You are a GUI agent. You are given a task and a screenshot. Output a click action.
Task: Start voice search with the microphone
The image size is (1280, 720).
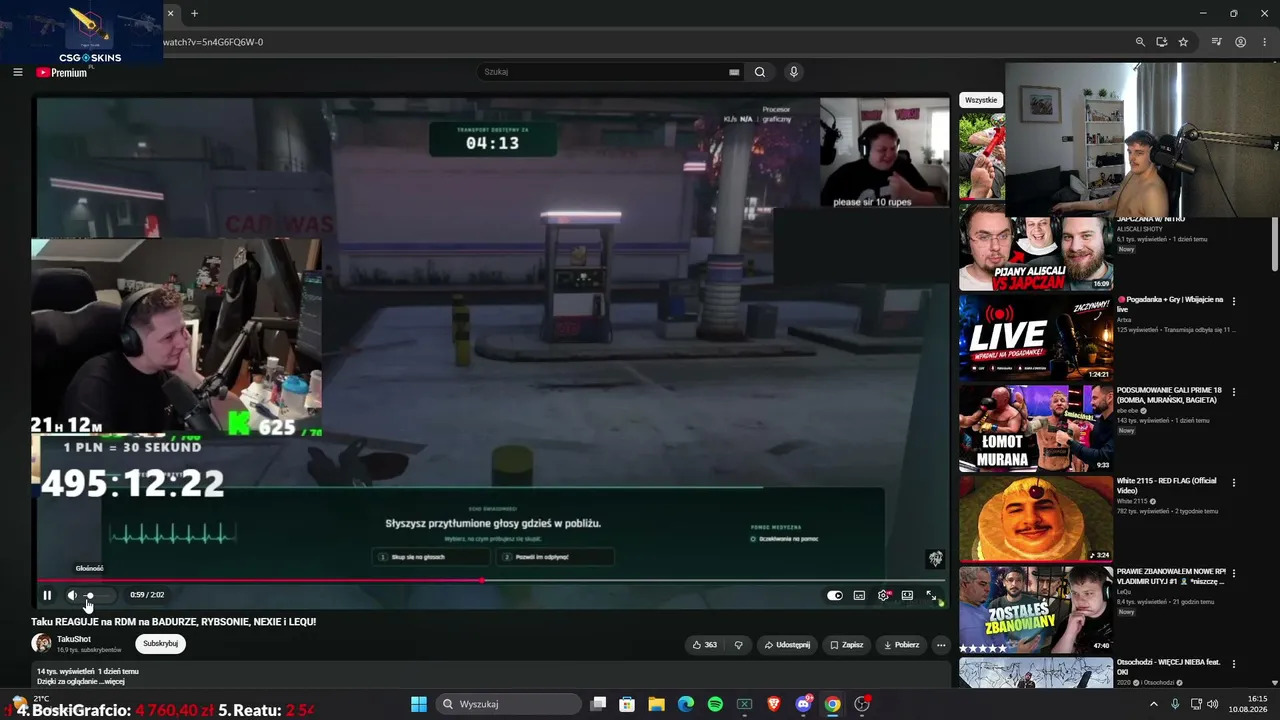pyautogui.click(x=794, y=72)
